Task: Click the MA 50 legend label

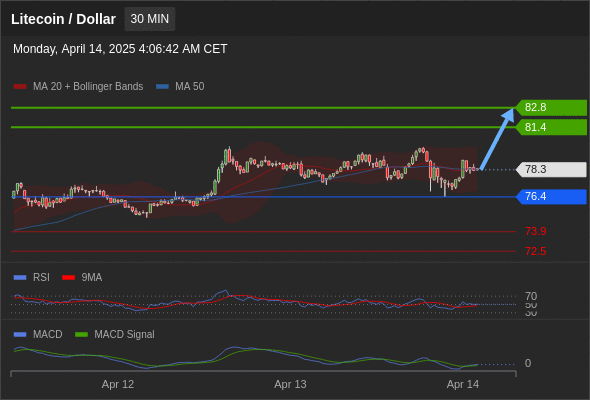Action: pos(190,87)
